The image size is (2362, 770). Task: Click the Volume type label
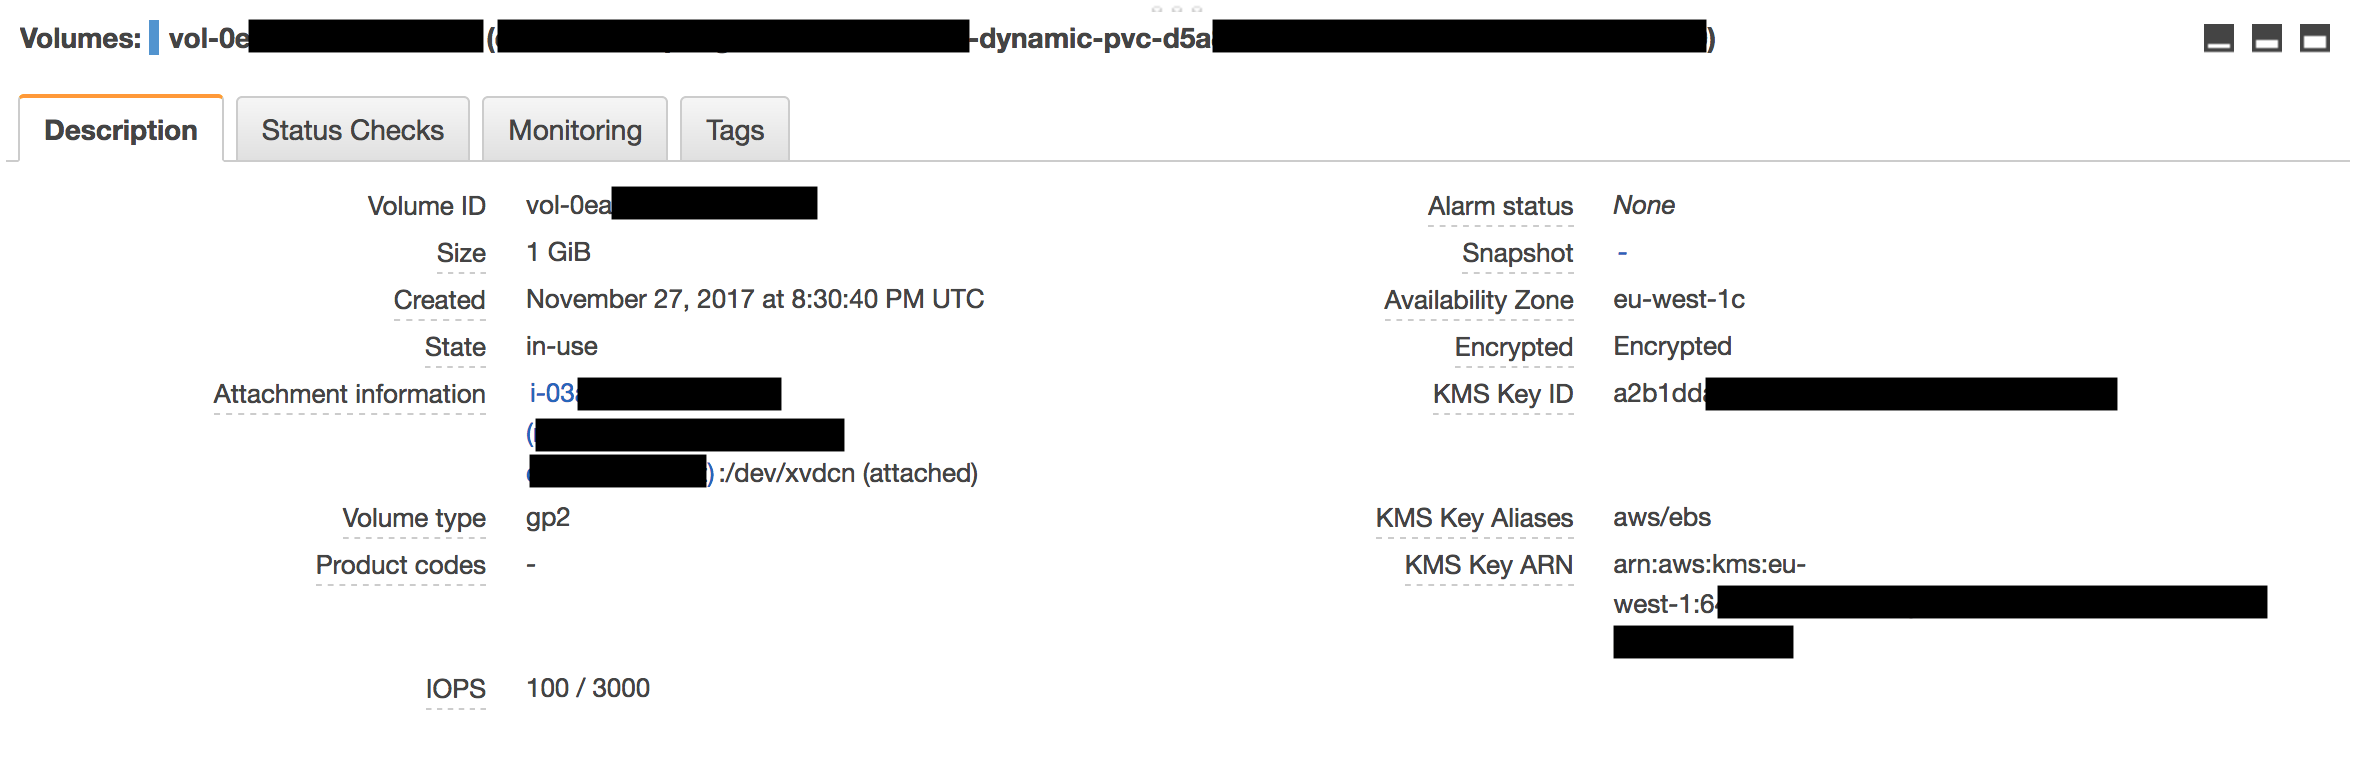point(414,518)
